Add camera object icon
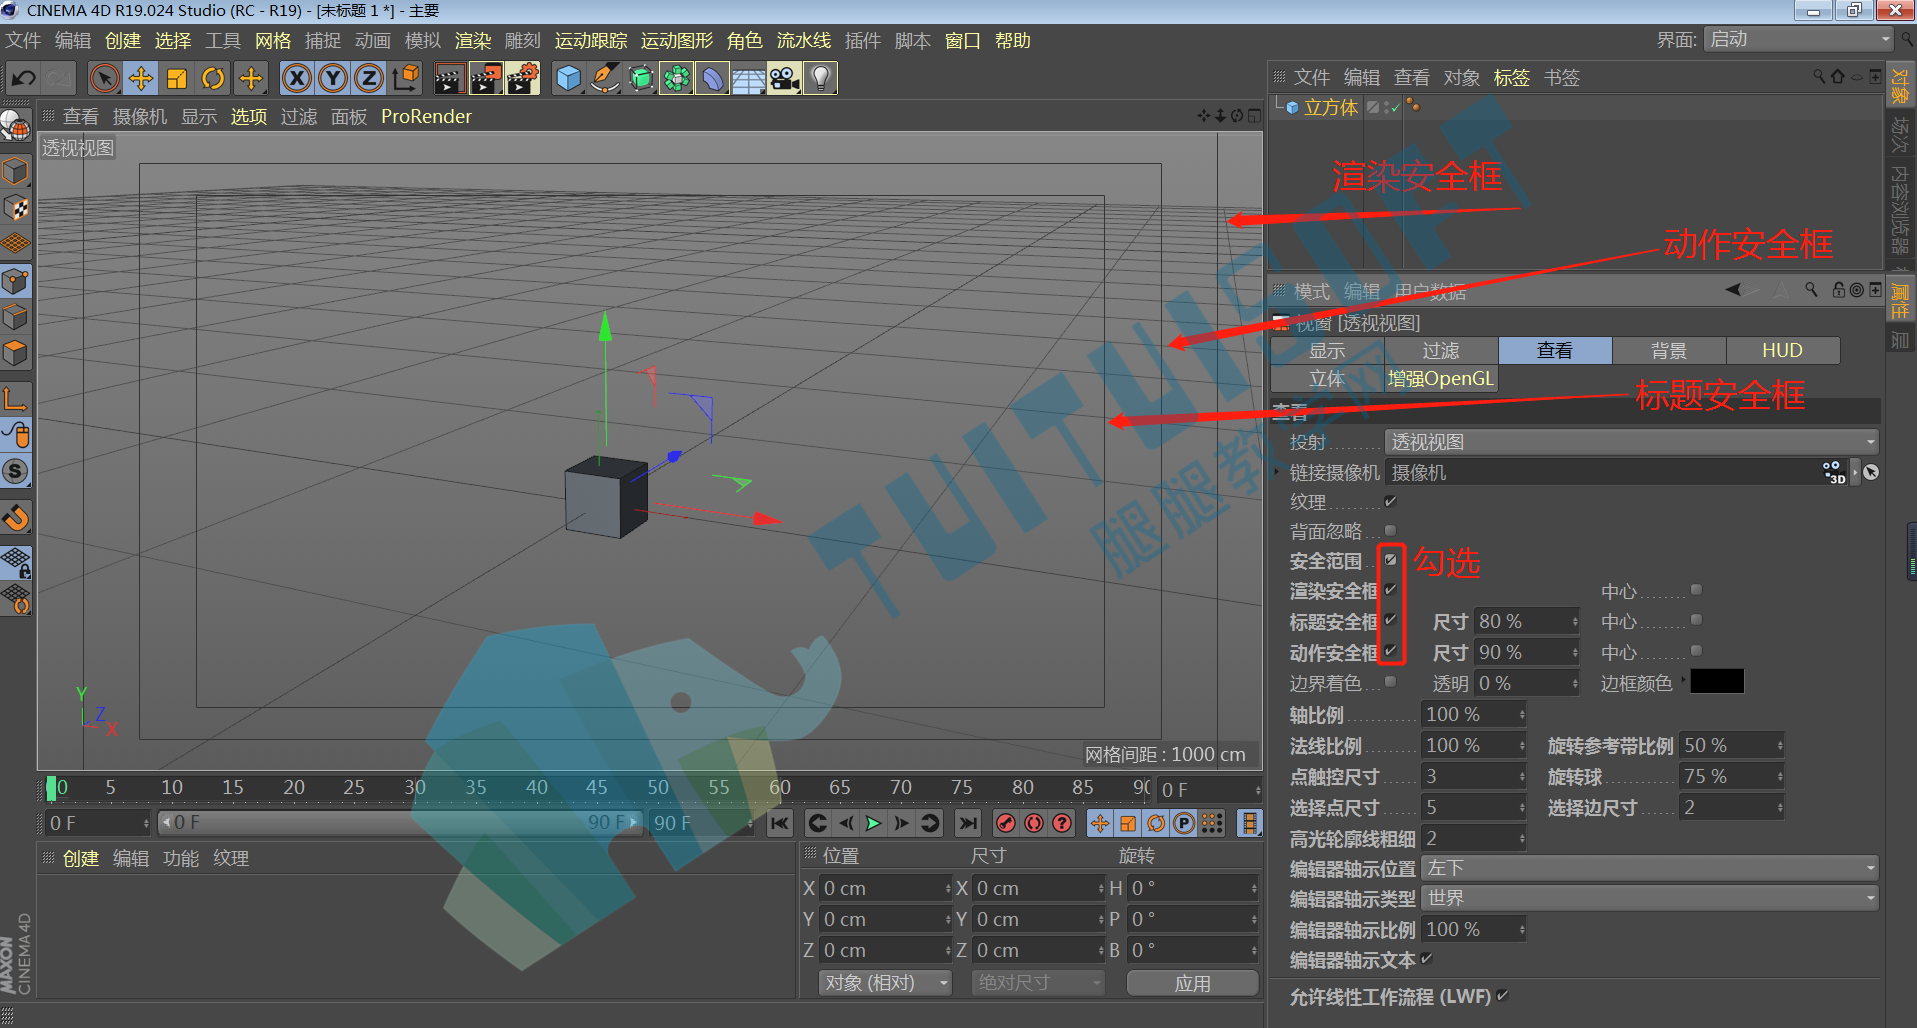1917x1028 pixels. 785,78
